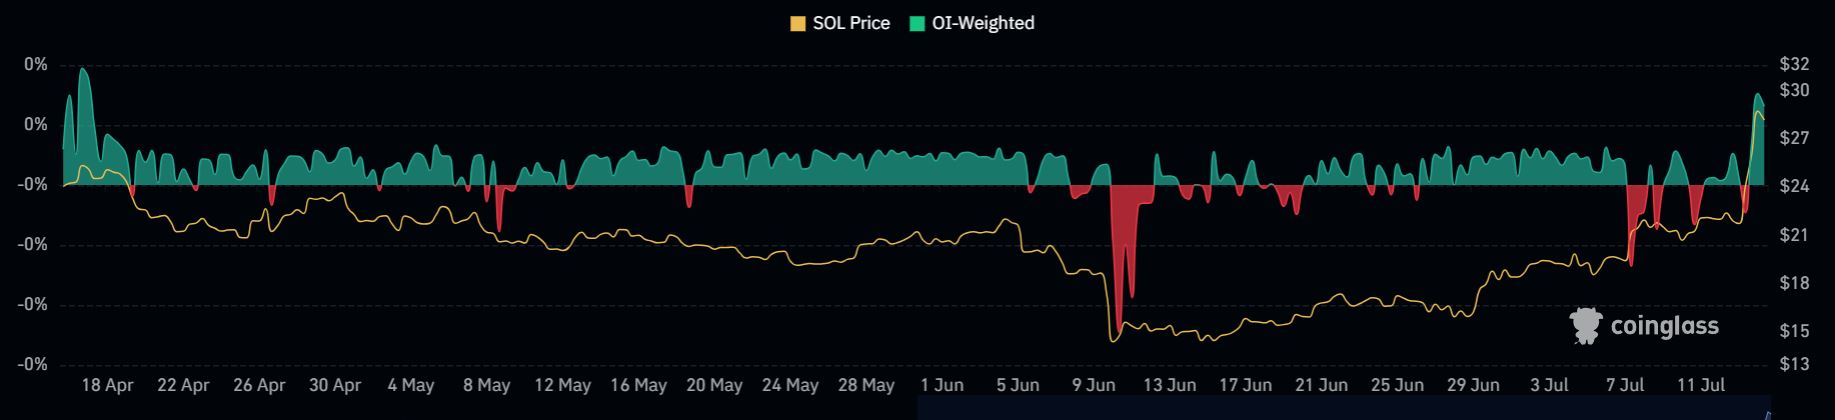Select the $24 price axis label
Viewport: 1835px width, 420px height.
(1794, 186)
